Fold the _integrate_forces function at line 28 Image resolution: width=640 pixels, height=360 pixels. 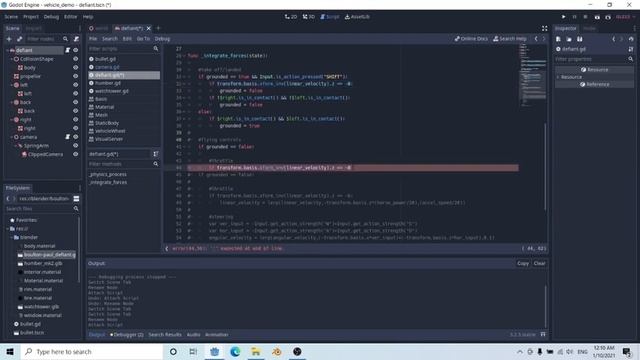(184, 56)
